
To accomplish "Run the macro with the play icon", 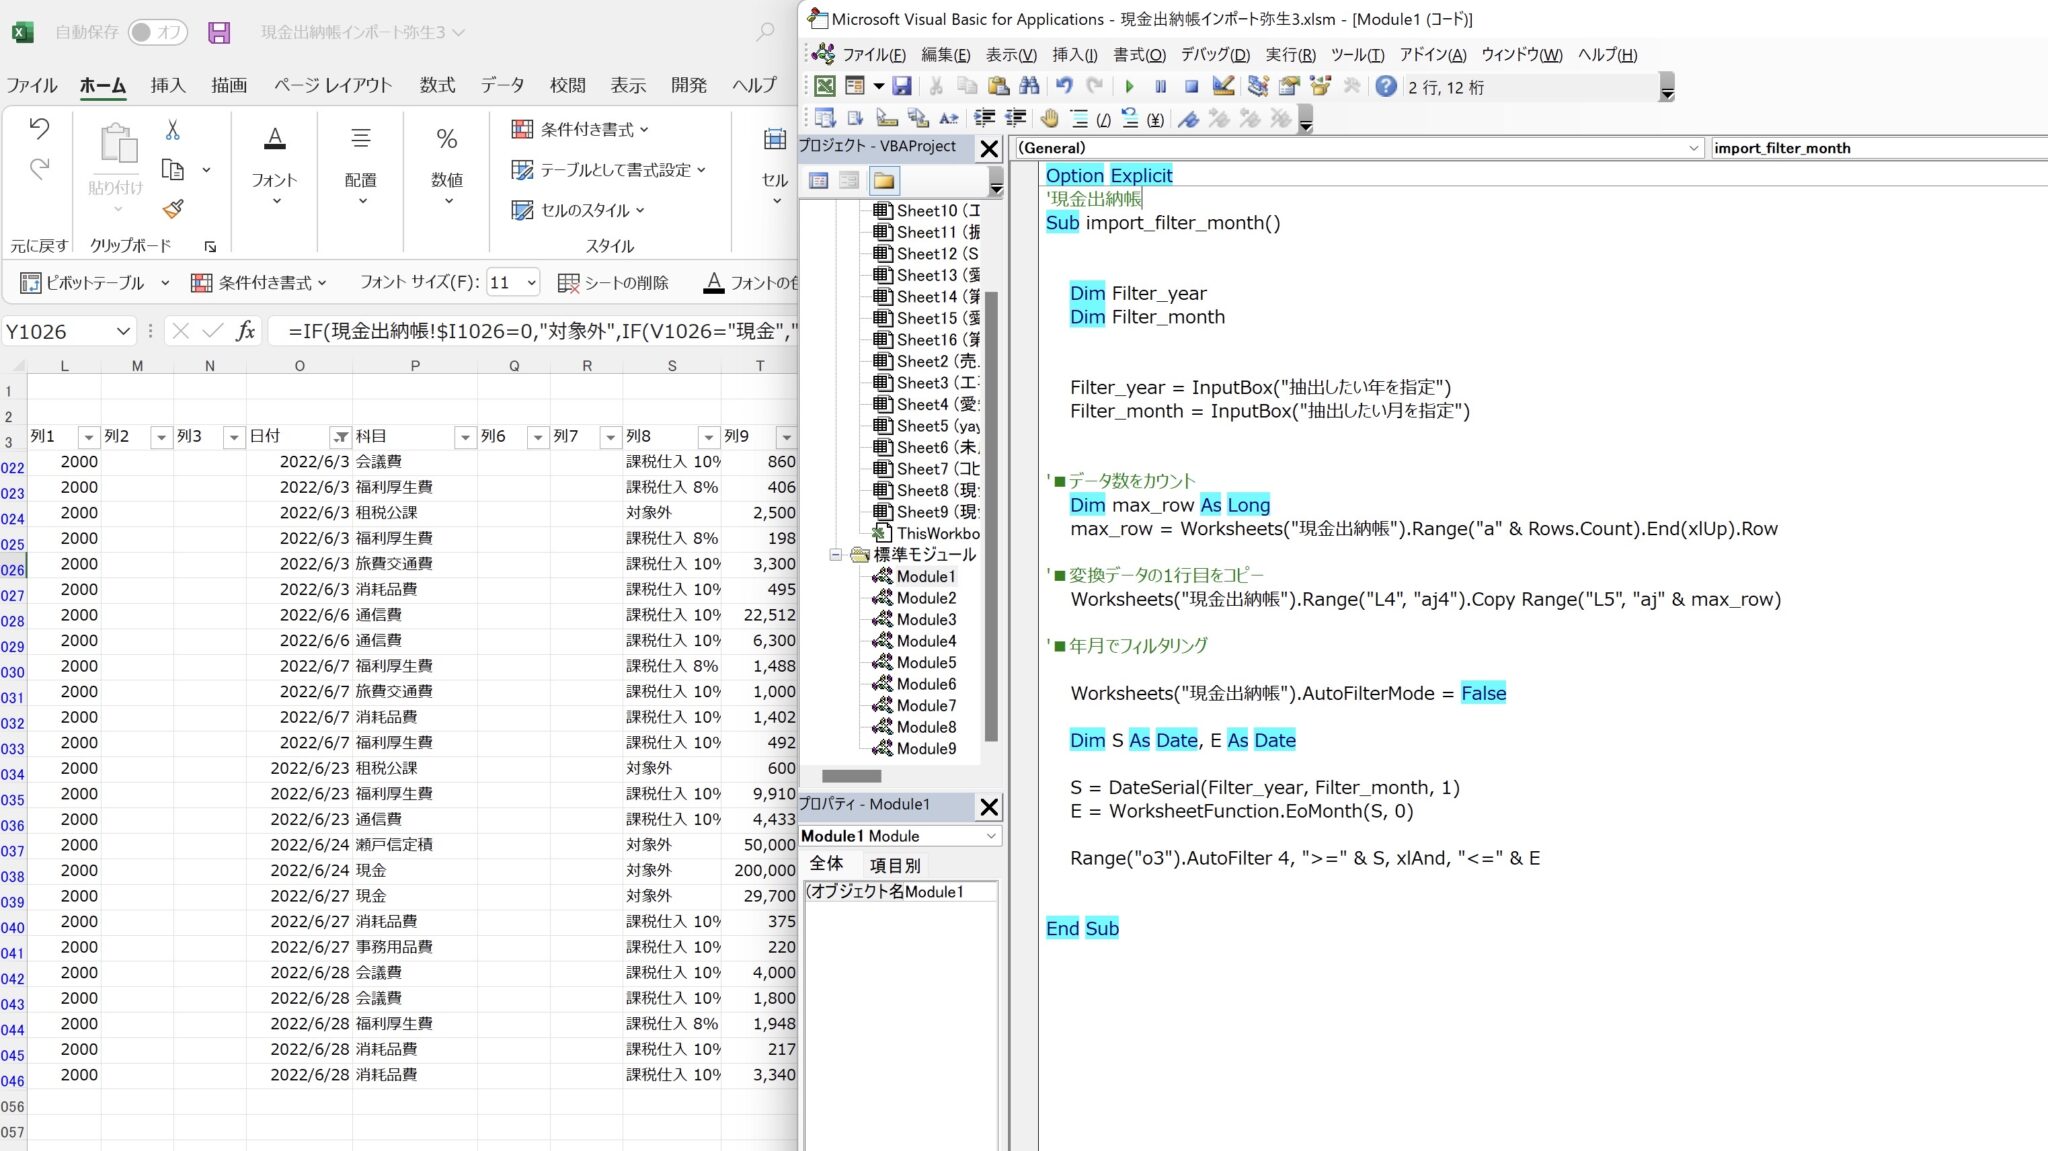I will (1129, 87).
